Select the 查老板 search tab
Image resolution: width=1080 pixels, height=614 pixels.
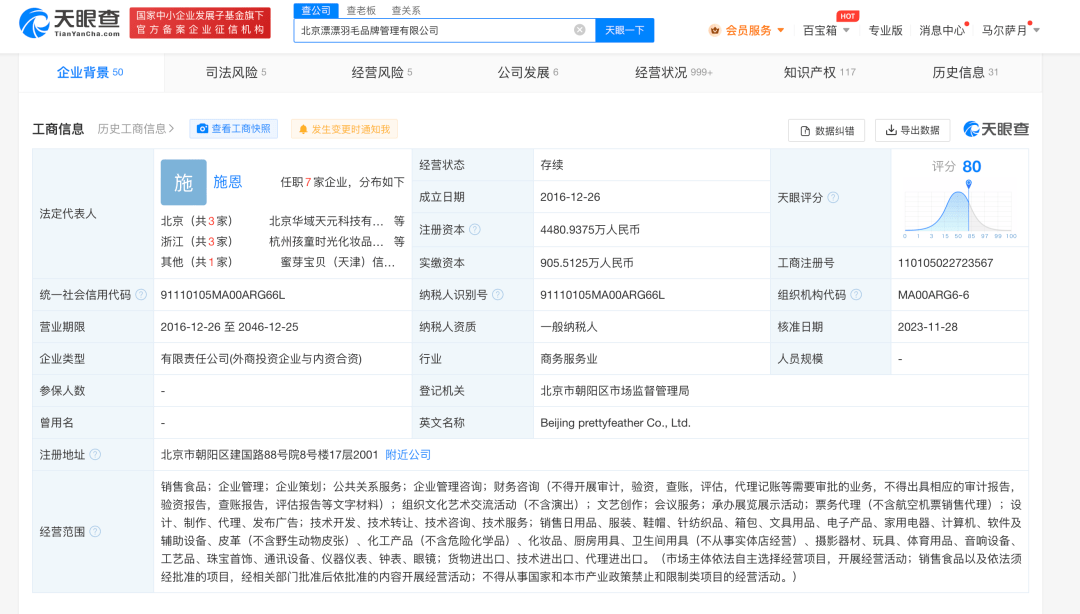[361, 10]
